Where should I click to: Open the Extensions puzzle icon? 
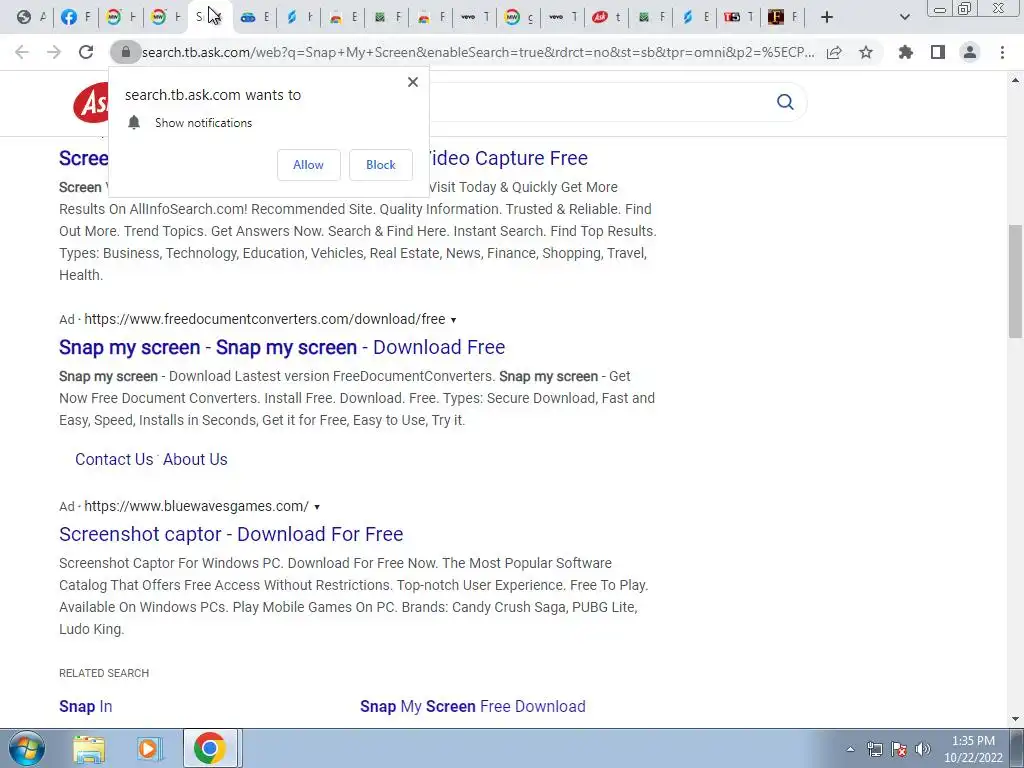click(x=905, y=52)
